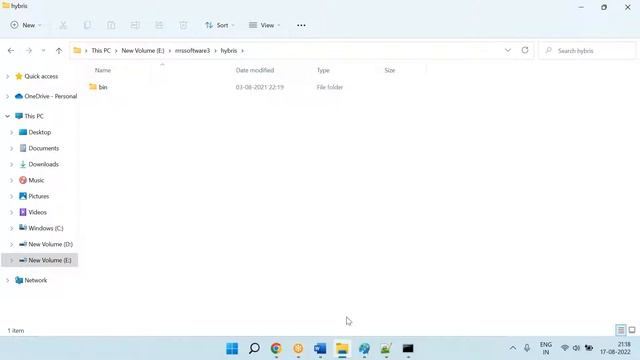Screen dimensions: 640x360
Task: Collapse the This PC tree node
Action: tap(7, 116)
